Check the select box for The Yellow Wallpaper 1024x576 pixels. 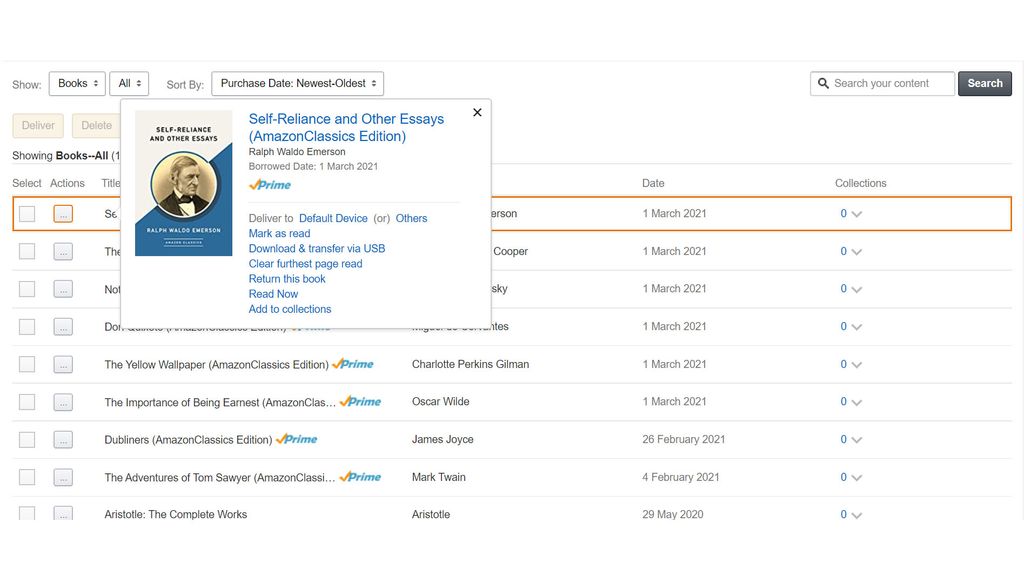pos(26,364)
